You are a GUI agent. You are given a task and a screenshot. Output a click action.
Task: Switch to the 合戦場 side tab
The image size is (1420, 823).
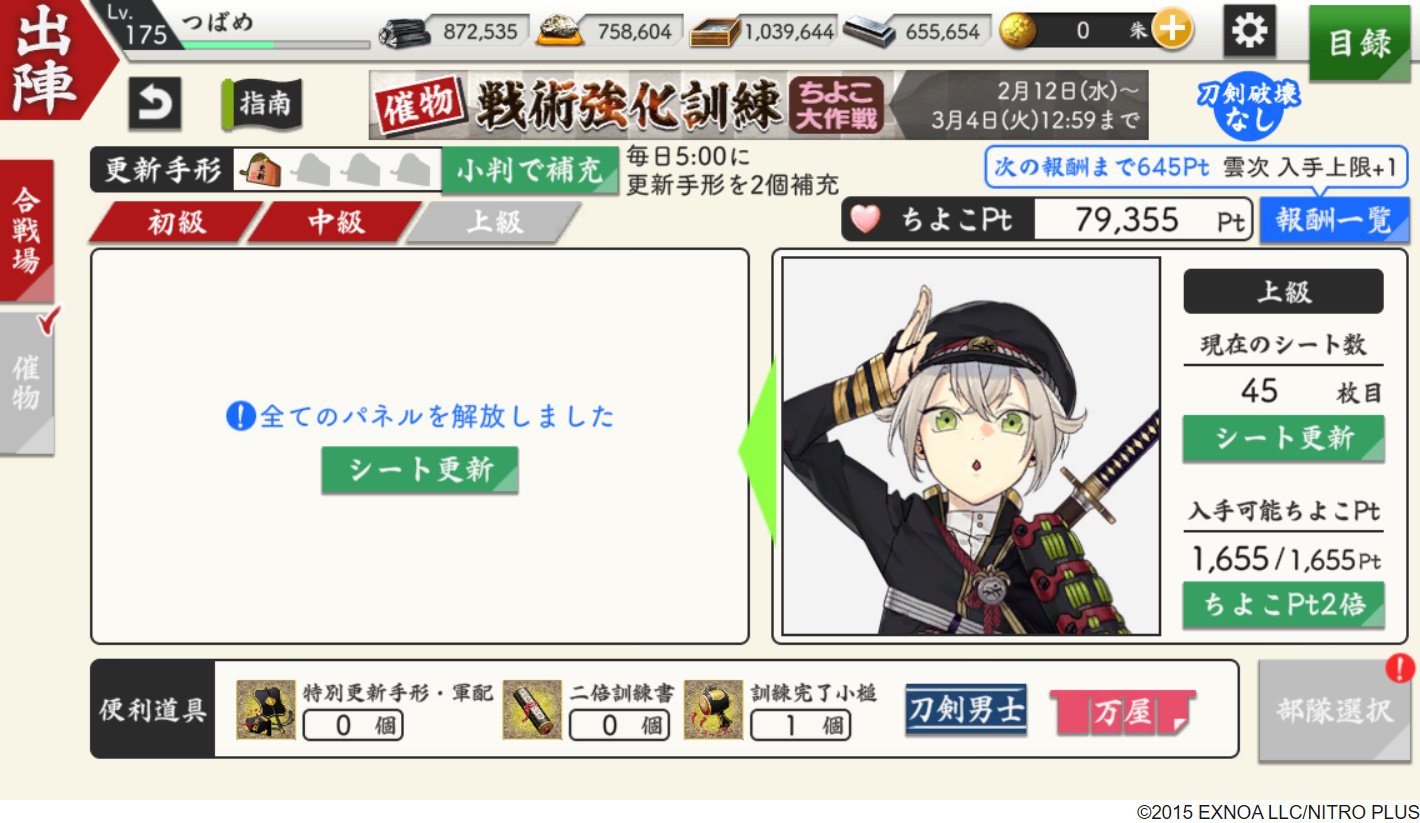(27, 231)
